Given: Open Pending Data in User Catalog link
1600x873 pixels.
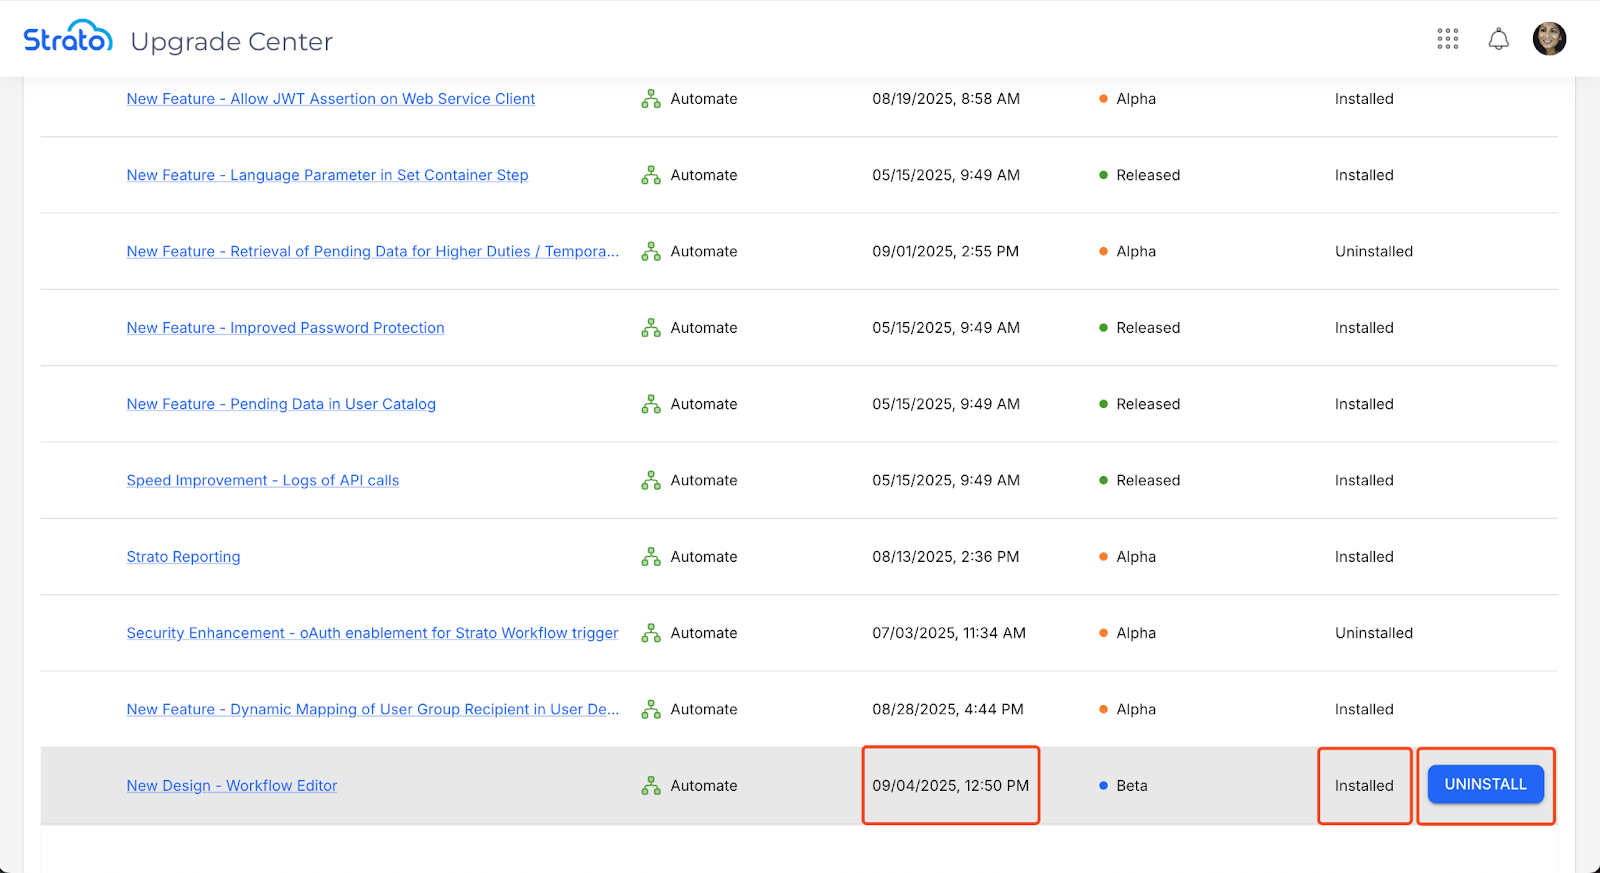Looking at the screenshot, I should 281,404.
